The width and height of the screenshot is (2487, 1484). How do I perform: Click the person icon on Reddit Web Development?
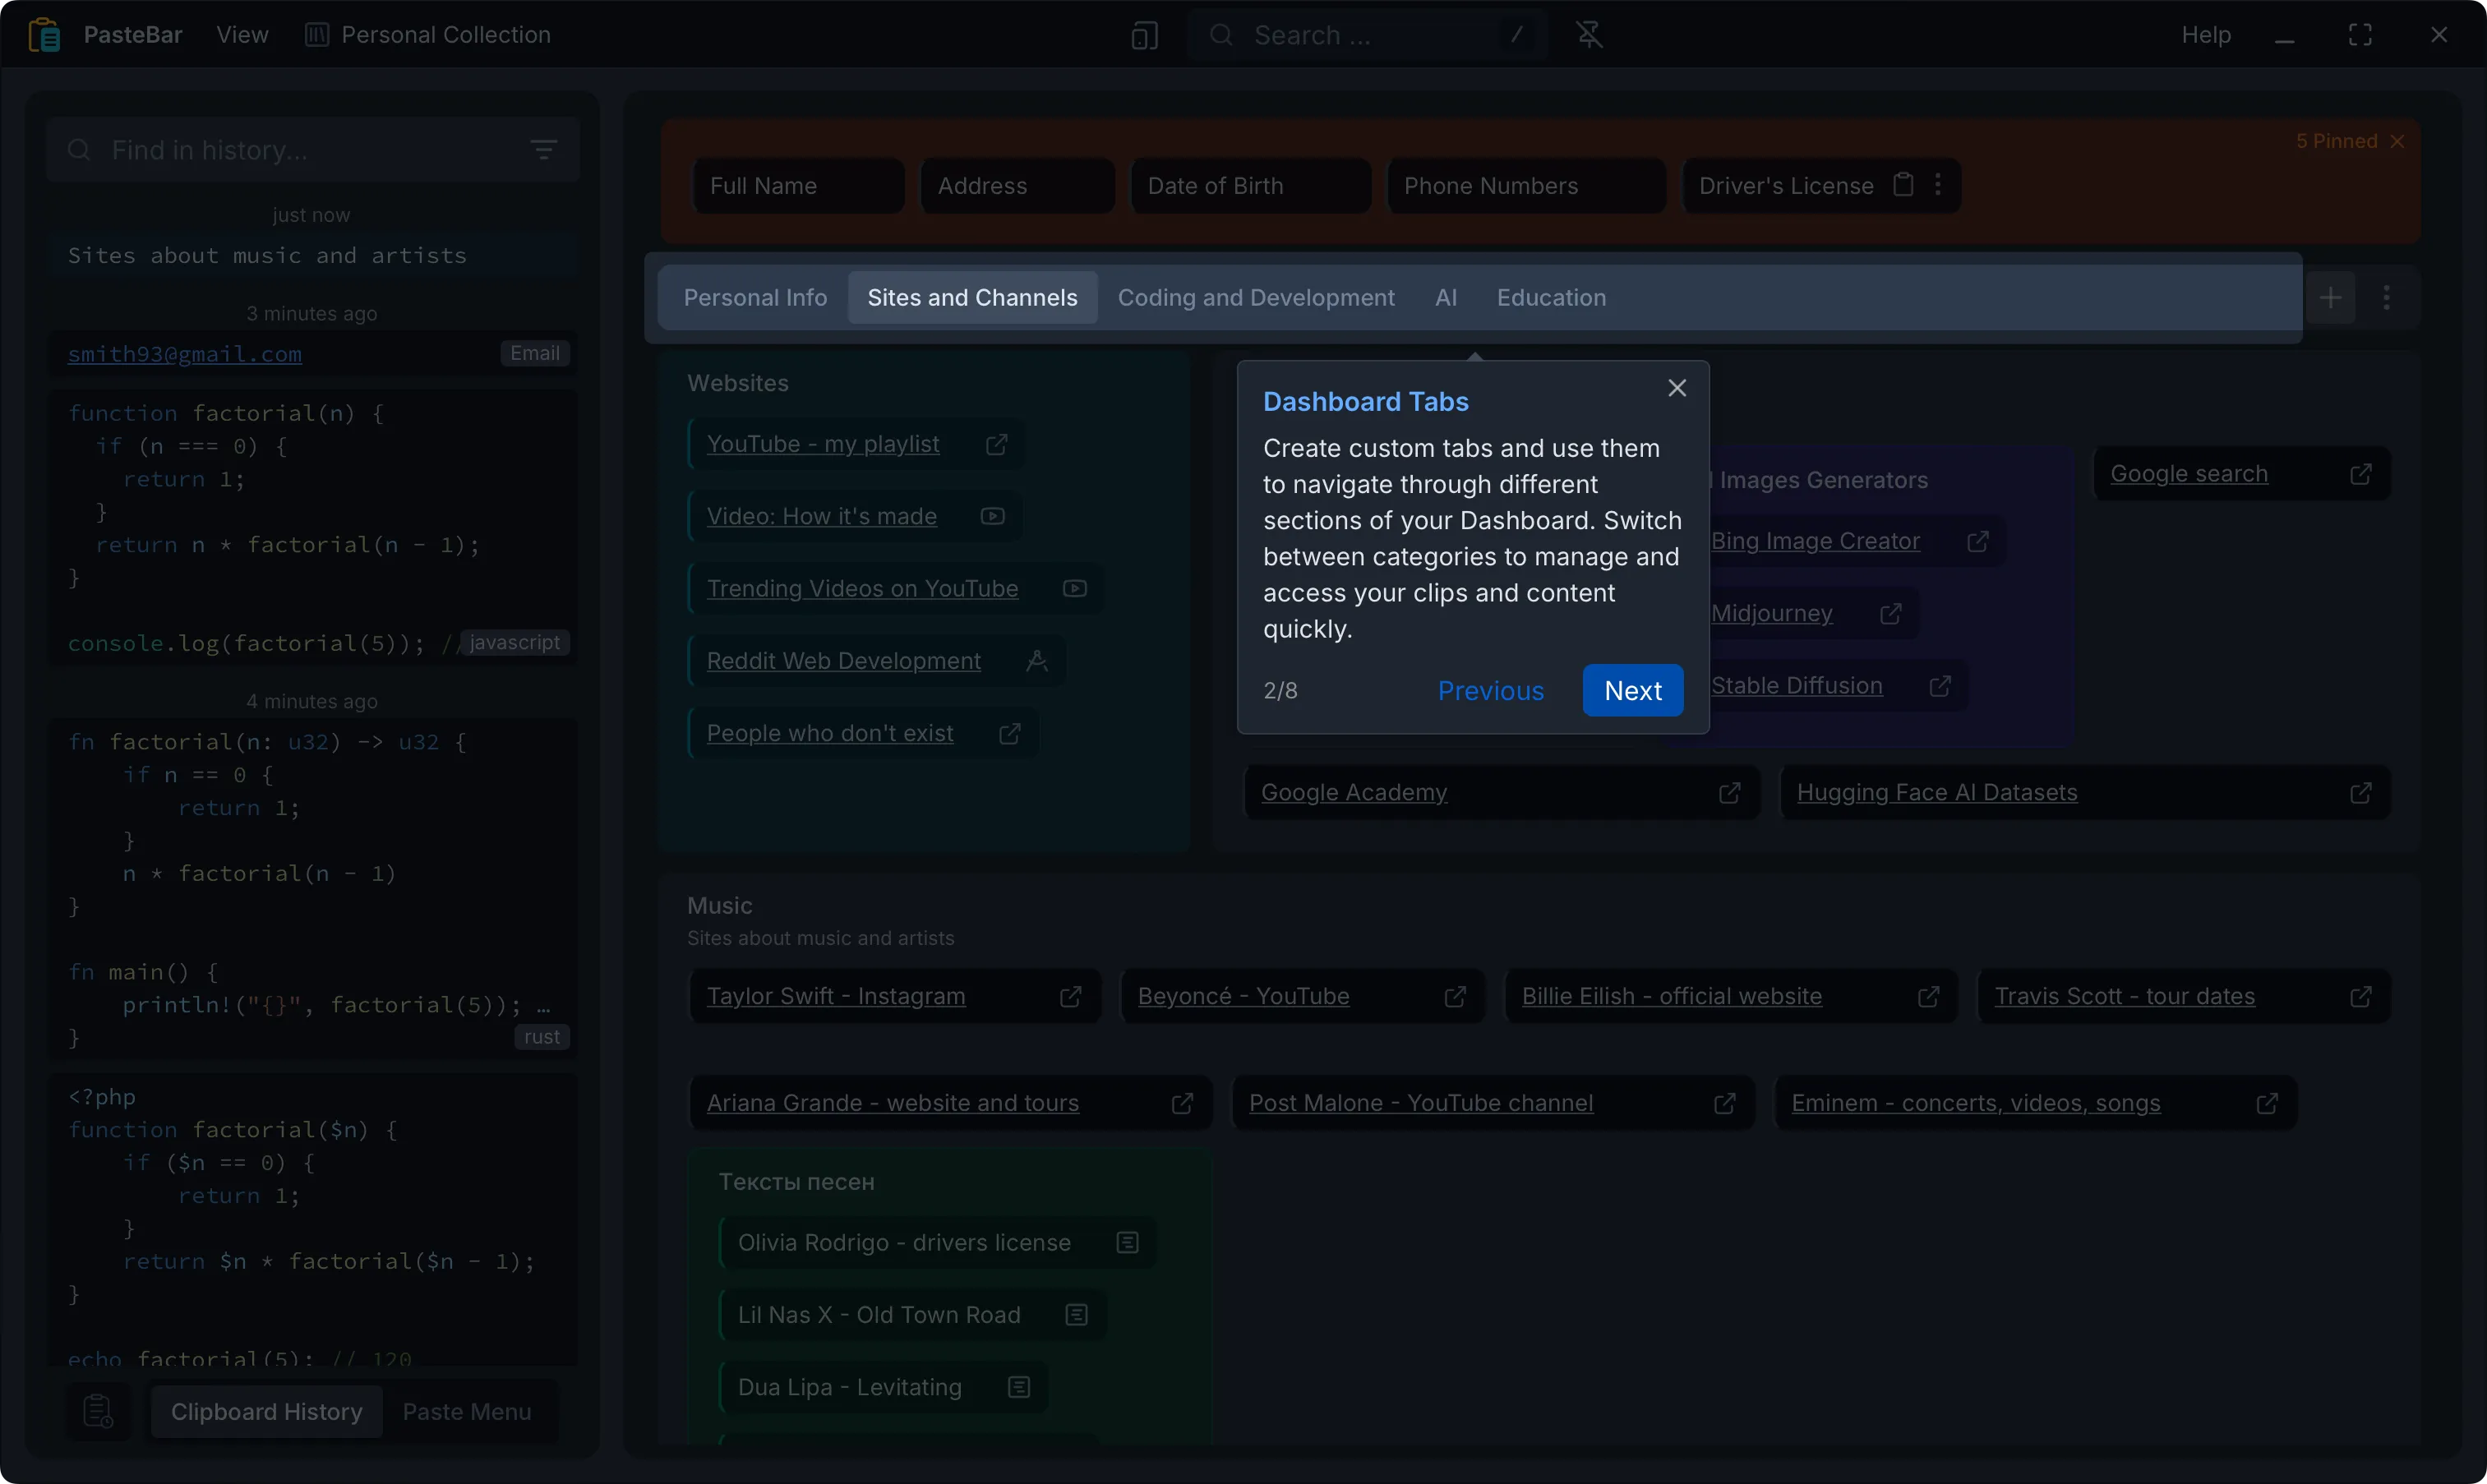click(1036, 661)
